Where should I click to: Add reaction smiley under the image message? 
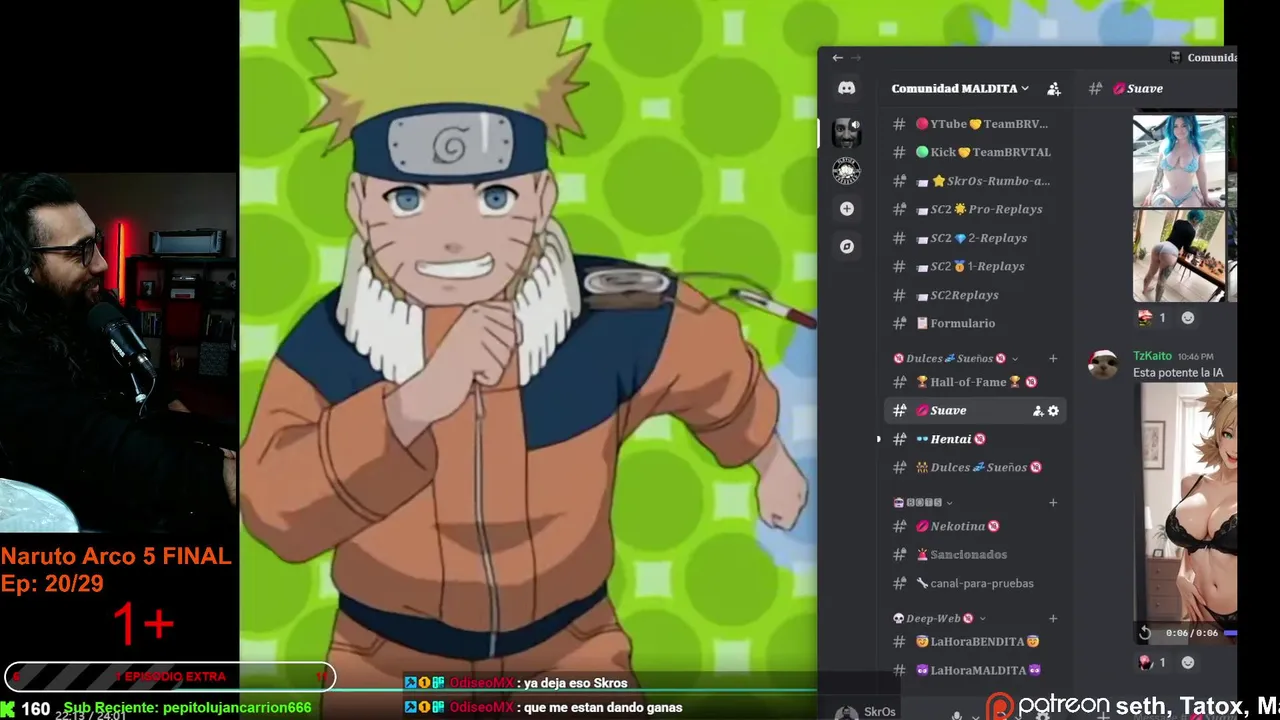pyautogui.click(x=1188, y=318)
